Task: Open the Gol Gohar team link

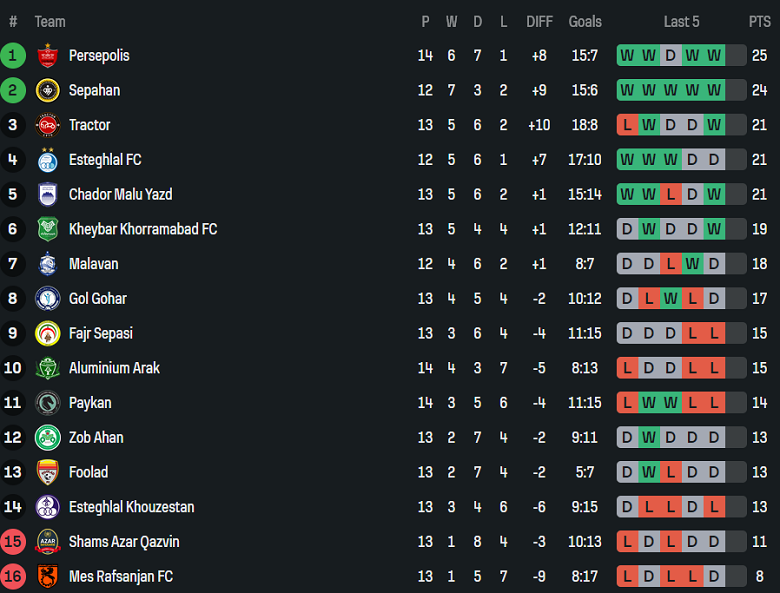Action: (97, 299)
